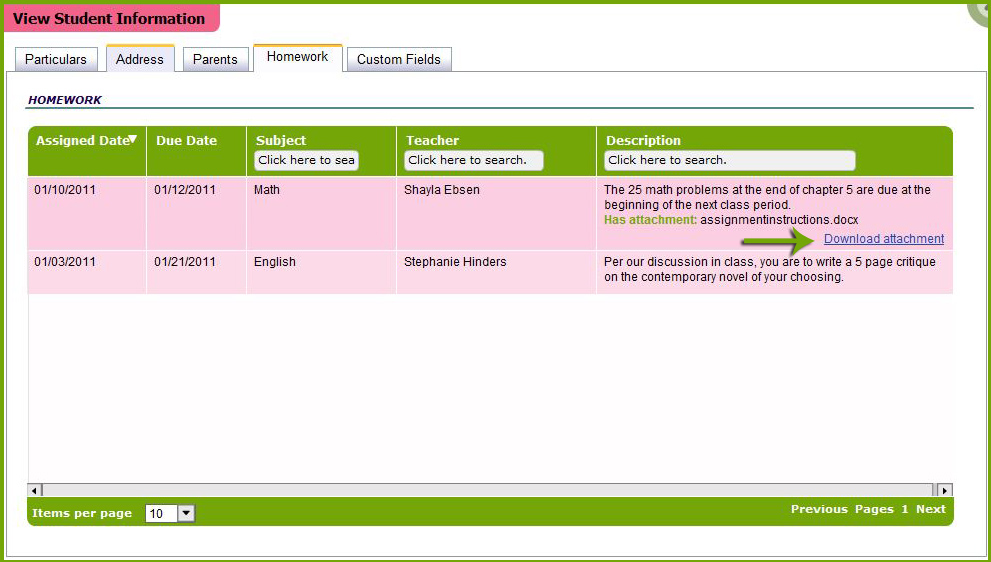
Task: Go to the Previous page of results
Action: 818,509
